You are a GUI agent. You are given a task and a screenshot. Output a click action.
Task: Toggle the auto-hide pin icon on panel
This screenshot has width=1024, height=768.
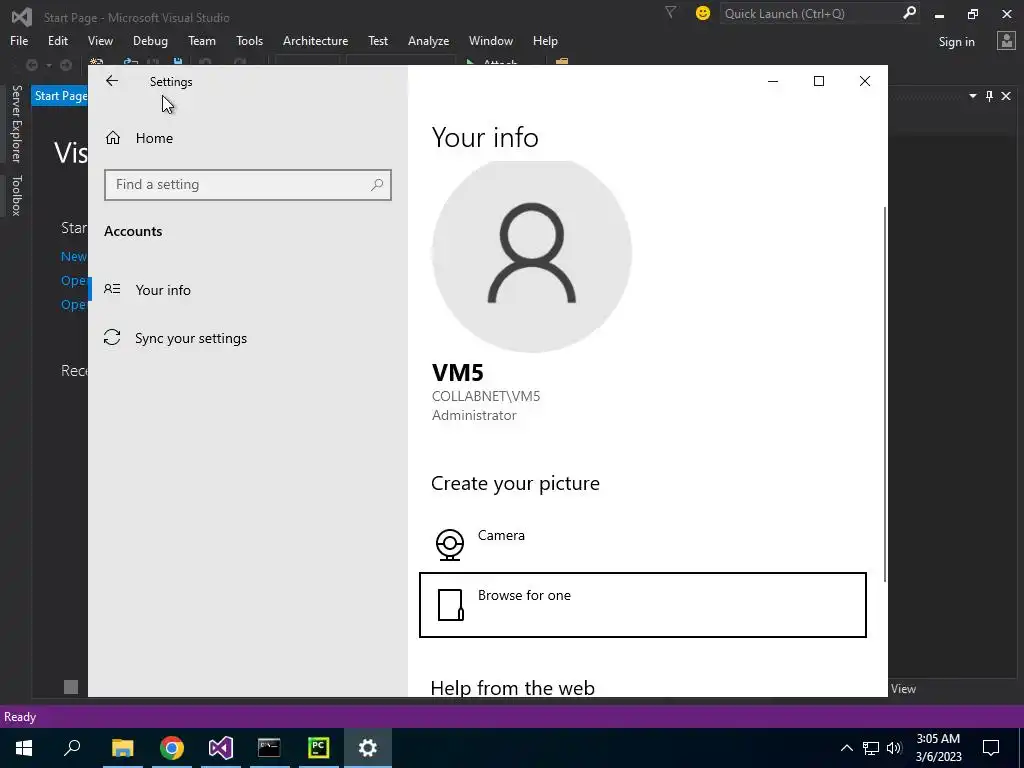click(x=989, y=96)
